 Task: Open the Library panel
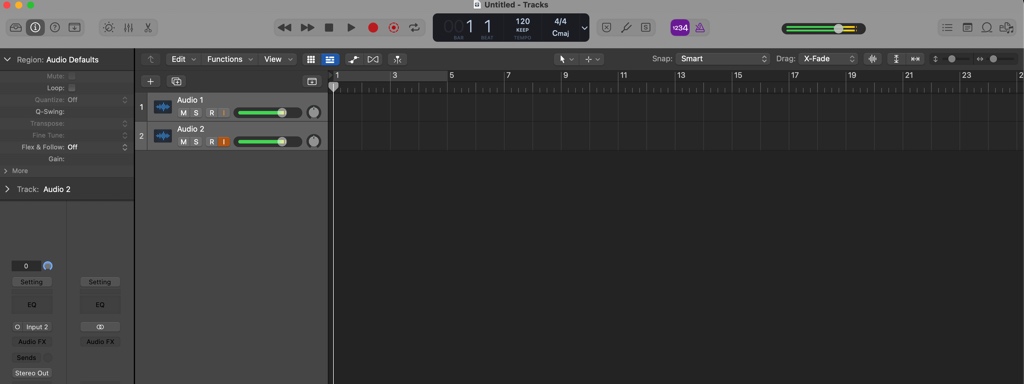click(16, 27)
